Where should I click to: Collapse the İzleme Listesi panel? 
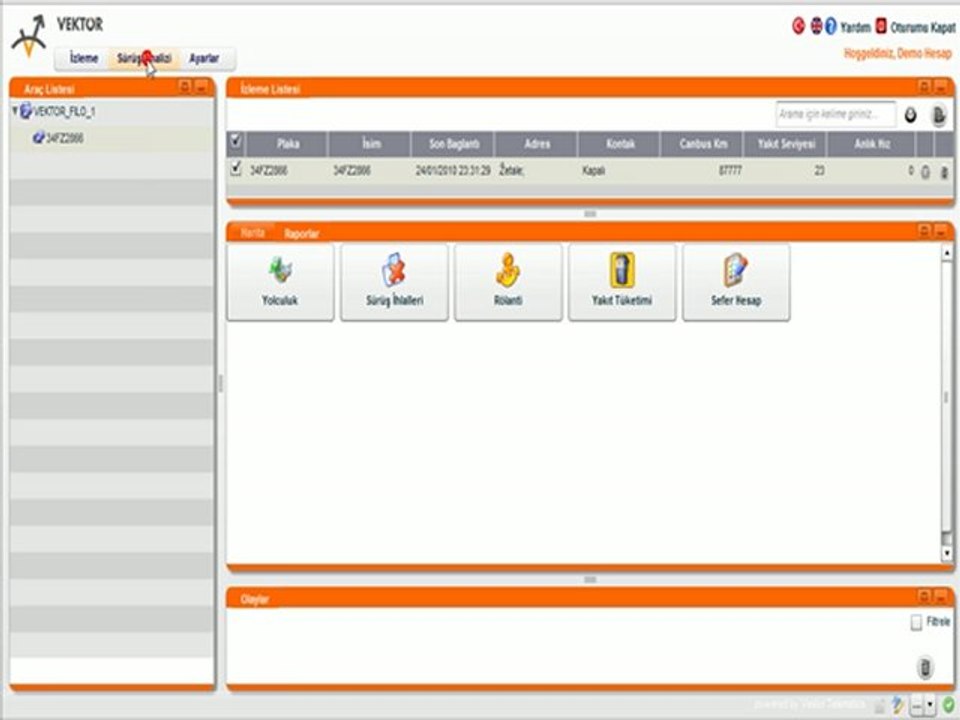(942, 87)
